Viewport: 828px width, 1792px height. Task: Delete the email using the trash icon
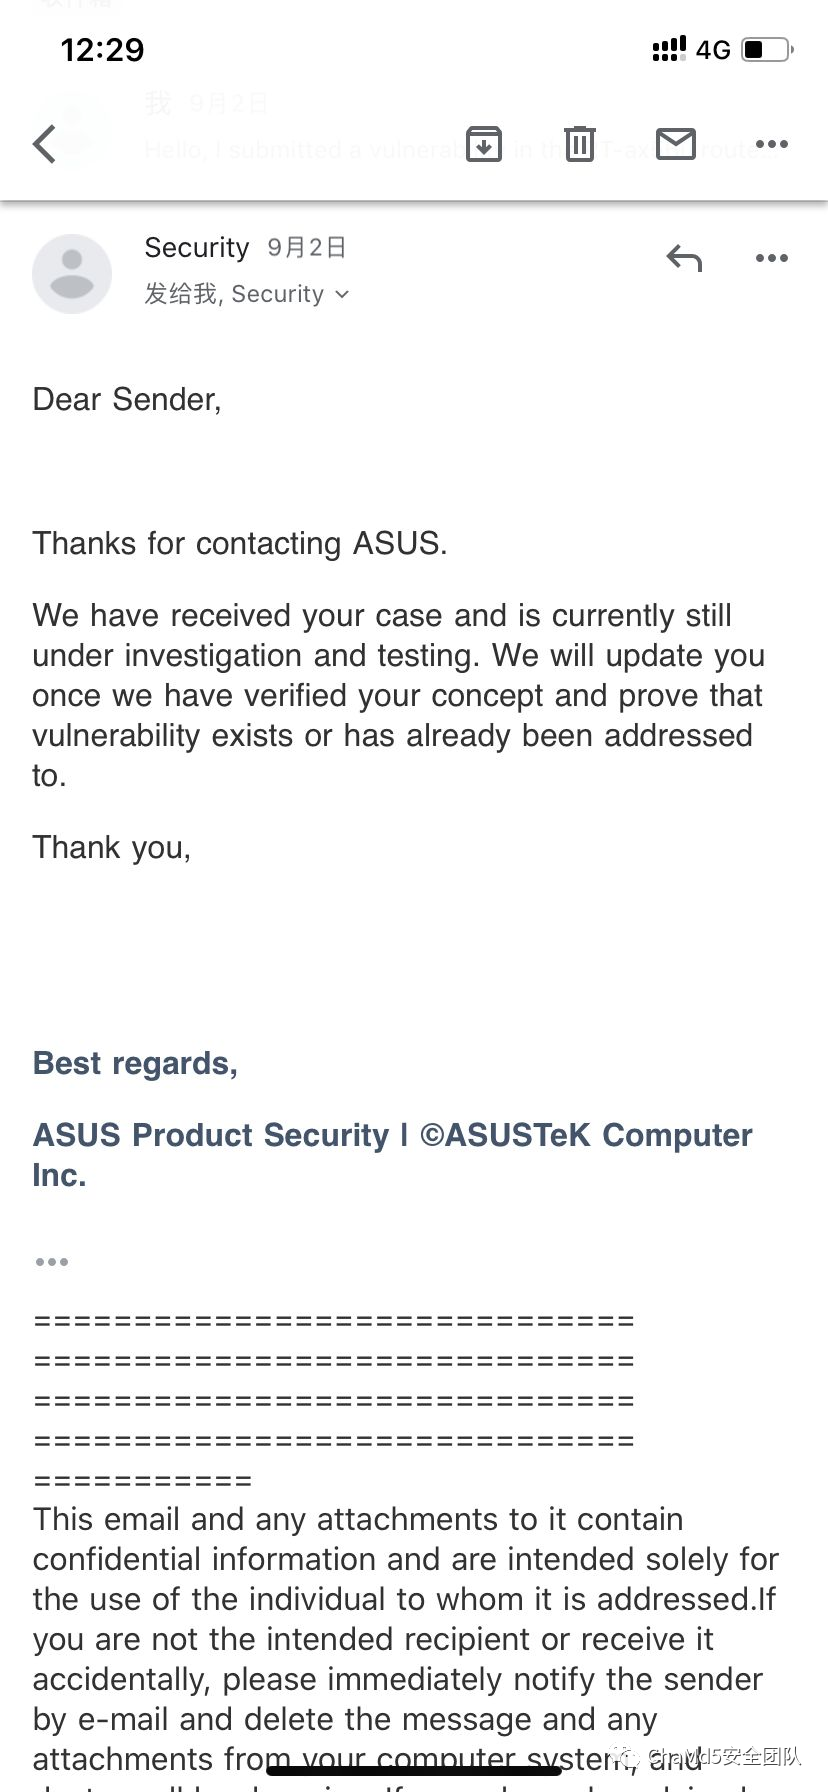[x=580, y=144]
